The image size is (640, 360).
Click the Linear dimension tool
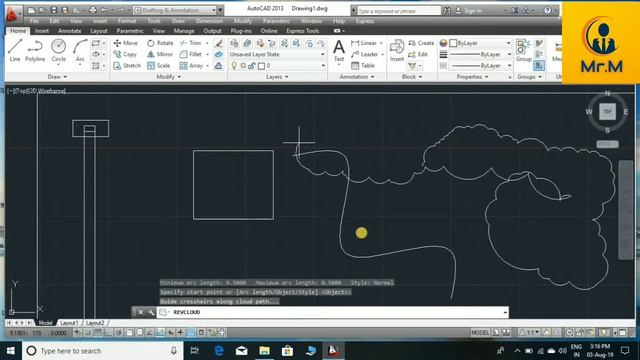pyautogui.click(x=364, y=43)
